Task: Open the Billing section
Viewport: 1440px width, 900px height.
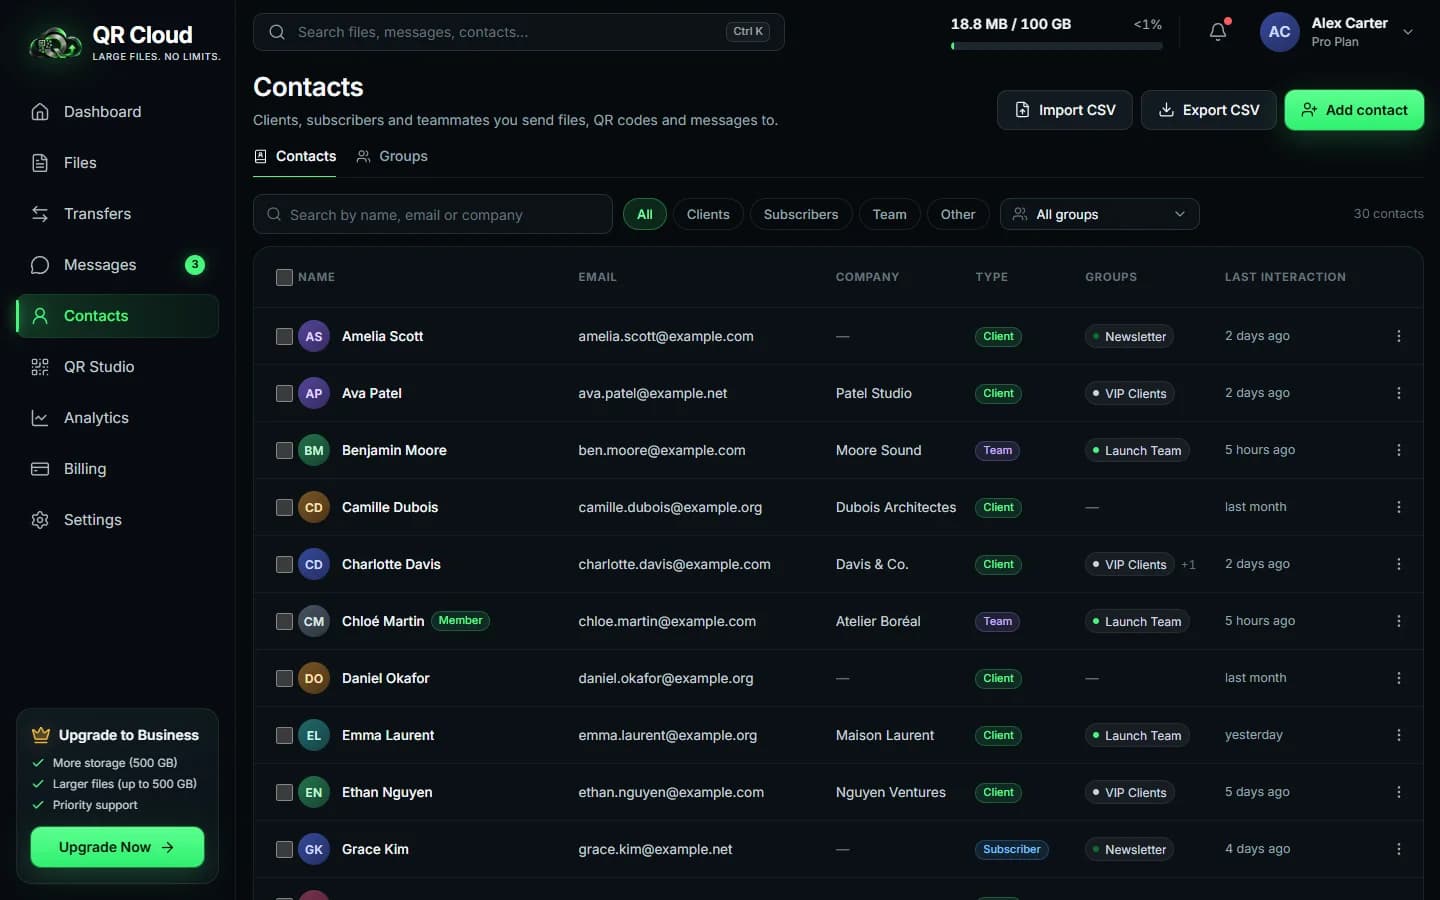Action: tap(117, 469)
